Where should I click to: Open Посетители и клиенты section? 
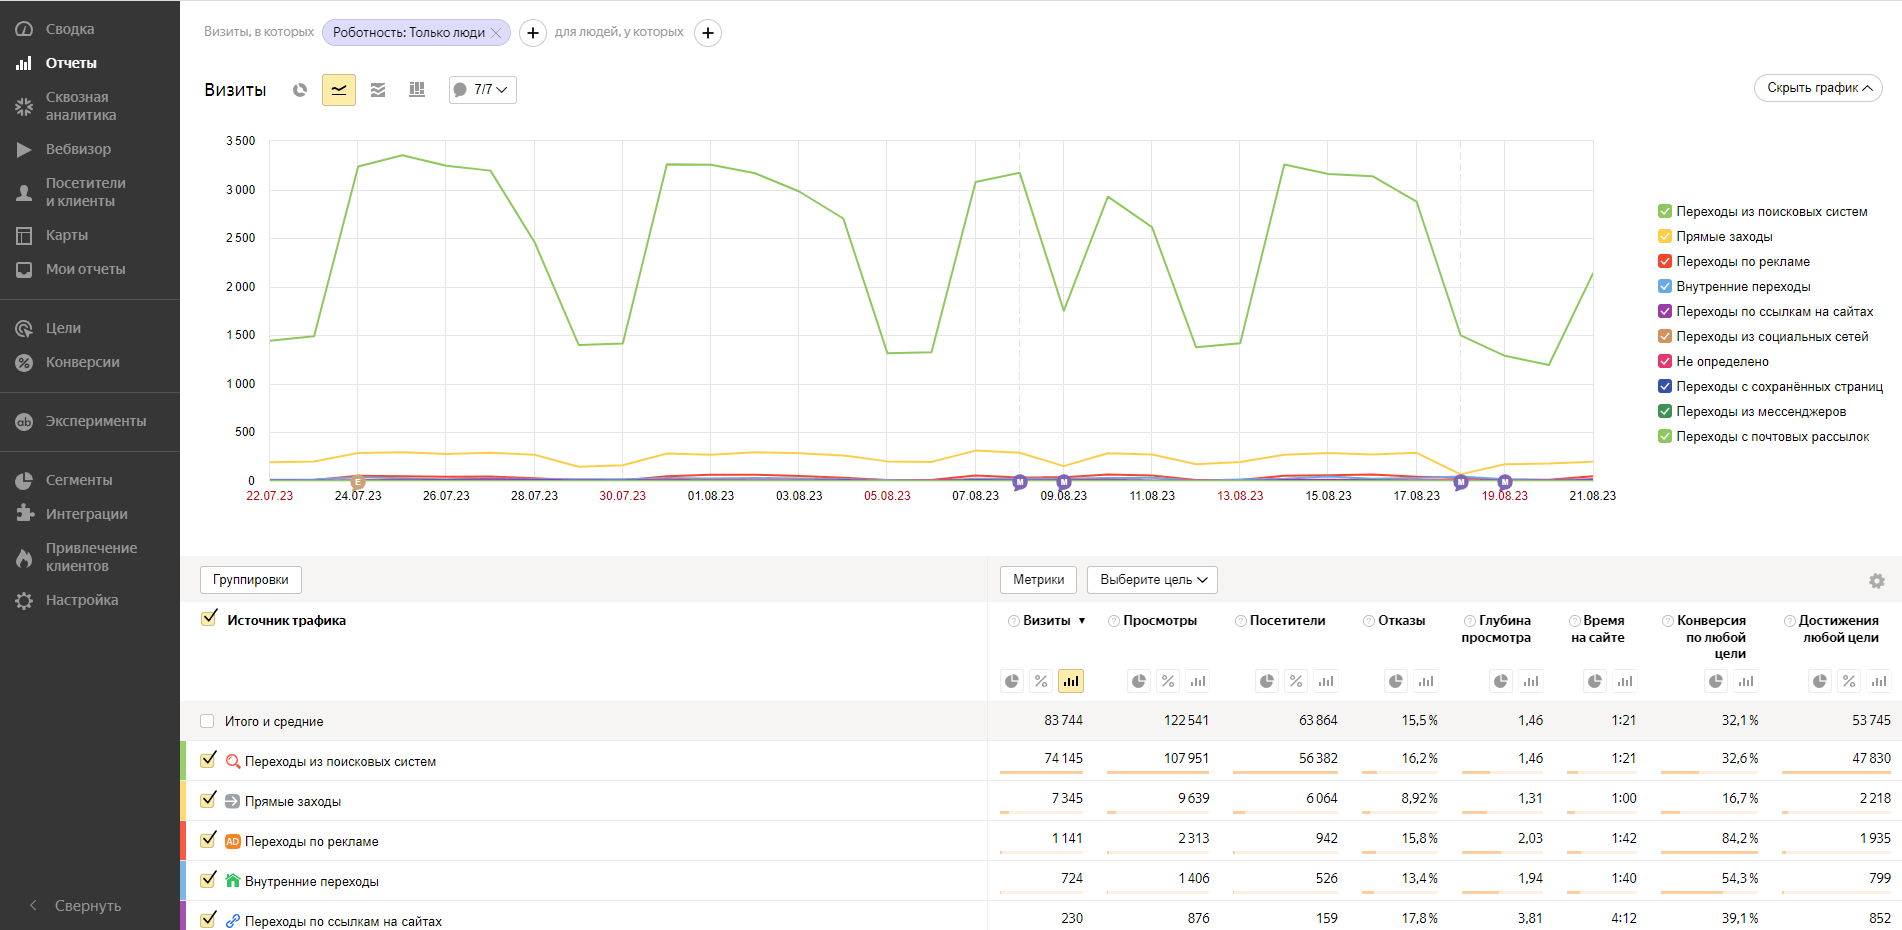85,192
